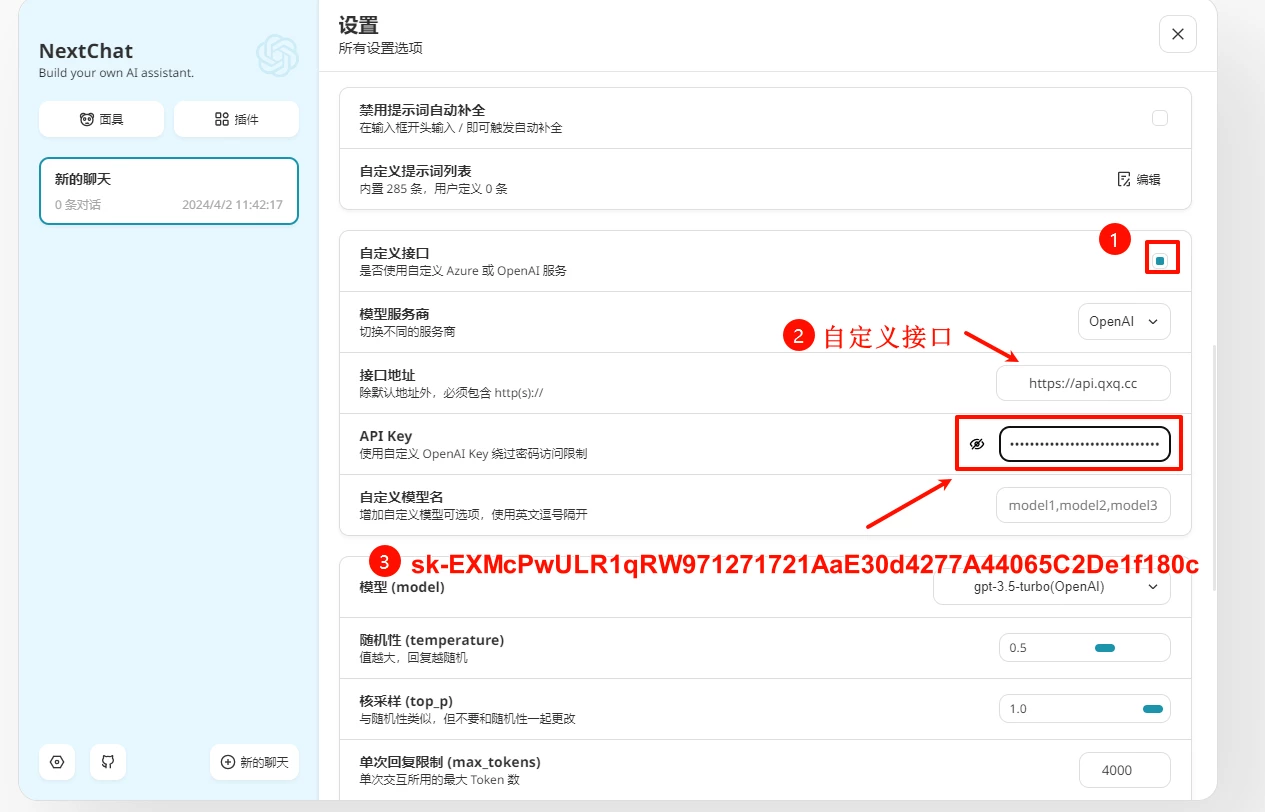
Task: Open settings via bottom-left hexagon icon
Action: pos(57,762)
